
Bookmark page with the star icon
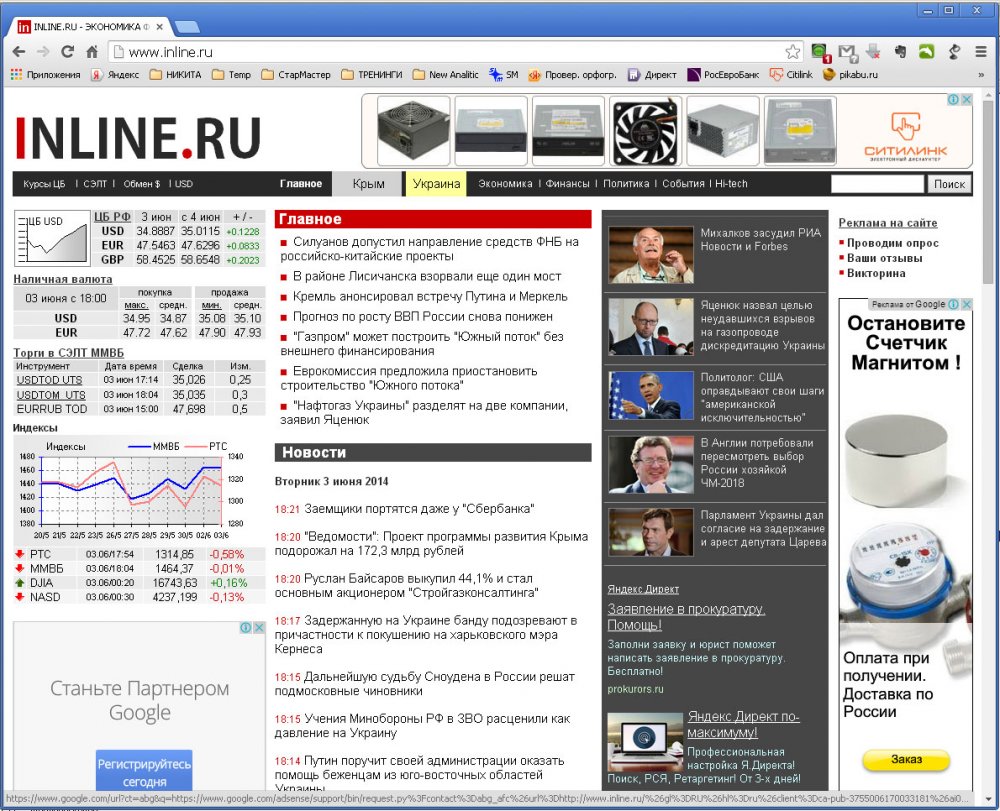pos(792,52)
